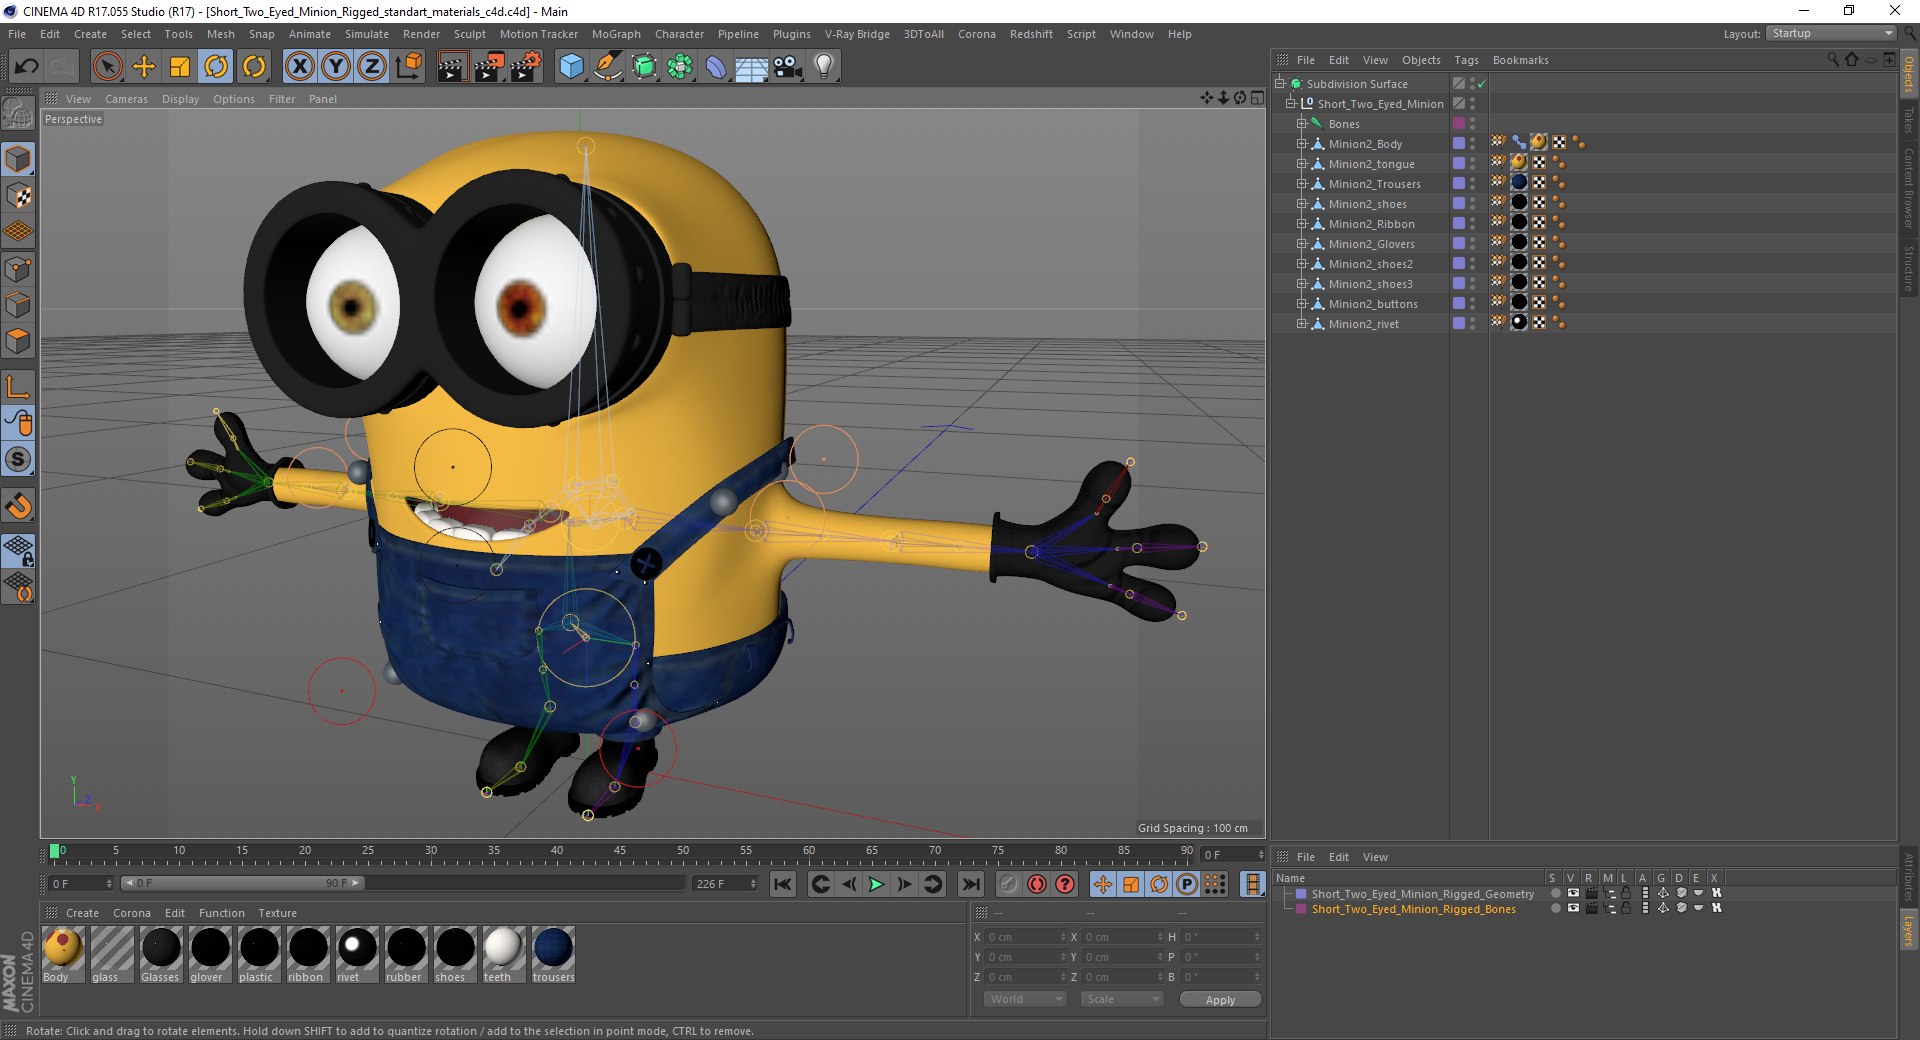Click the Undo arrow icon
Image resolution: width=1920 pixels, height=1040 pixels.
[x=26, y=67]
